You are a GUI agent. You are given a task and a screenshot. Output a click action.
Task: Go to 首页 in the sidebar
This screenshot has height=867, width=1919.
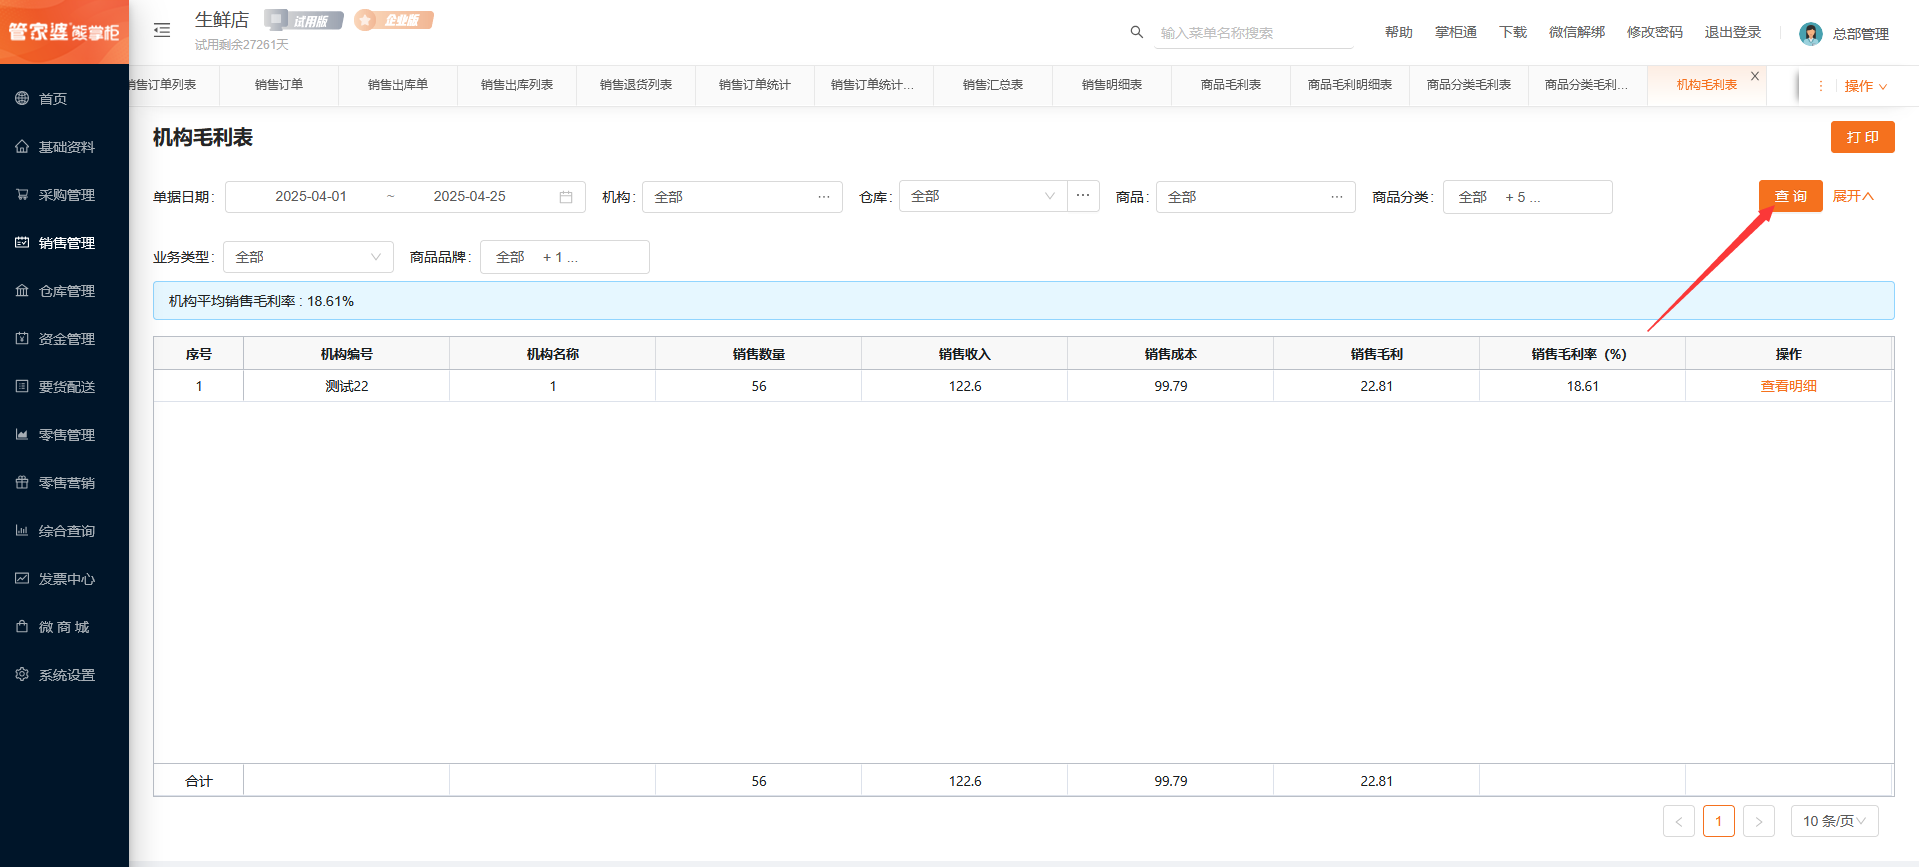click(52, 99)
